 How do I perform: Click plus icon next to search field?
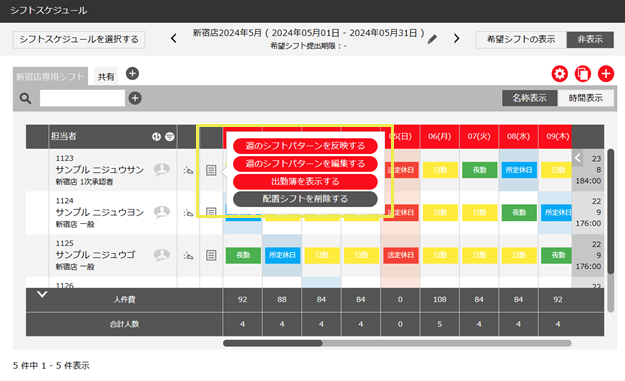pos(135,98)
